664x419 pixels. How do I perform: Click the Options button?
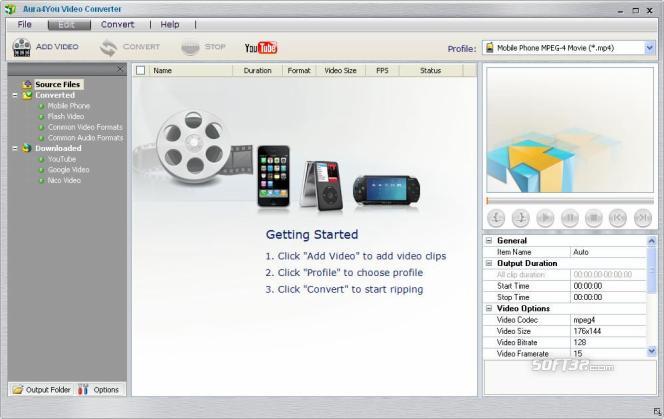[100, 390]
